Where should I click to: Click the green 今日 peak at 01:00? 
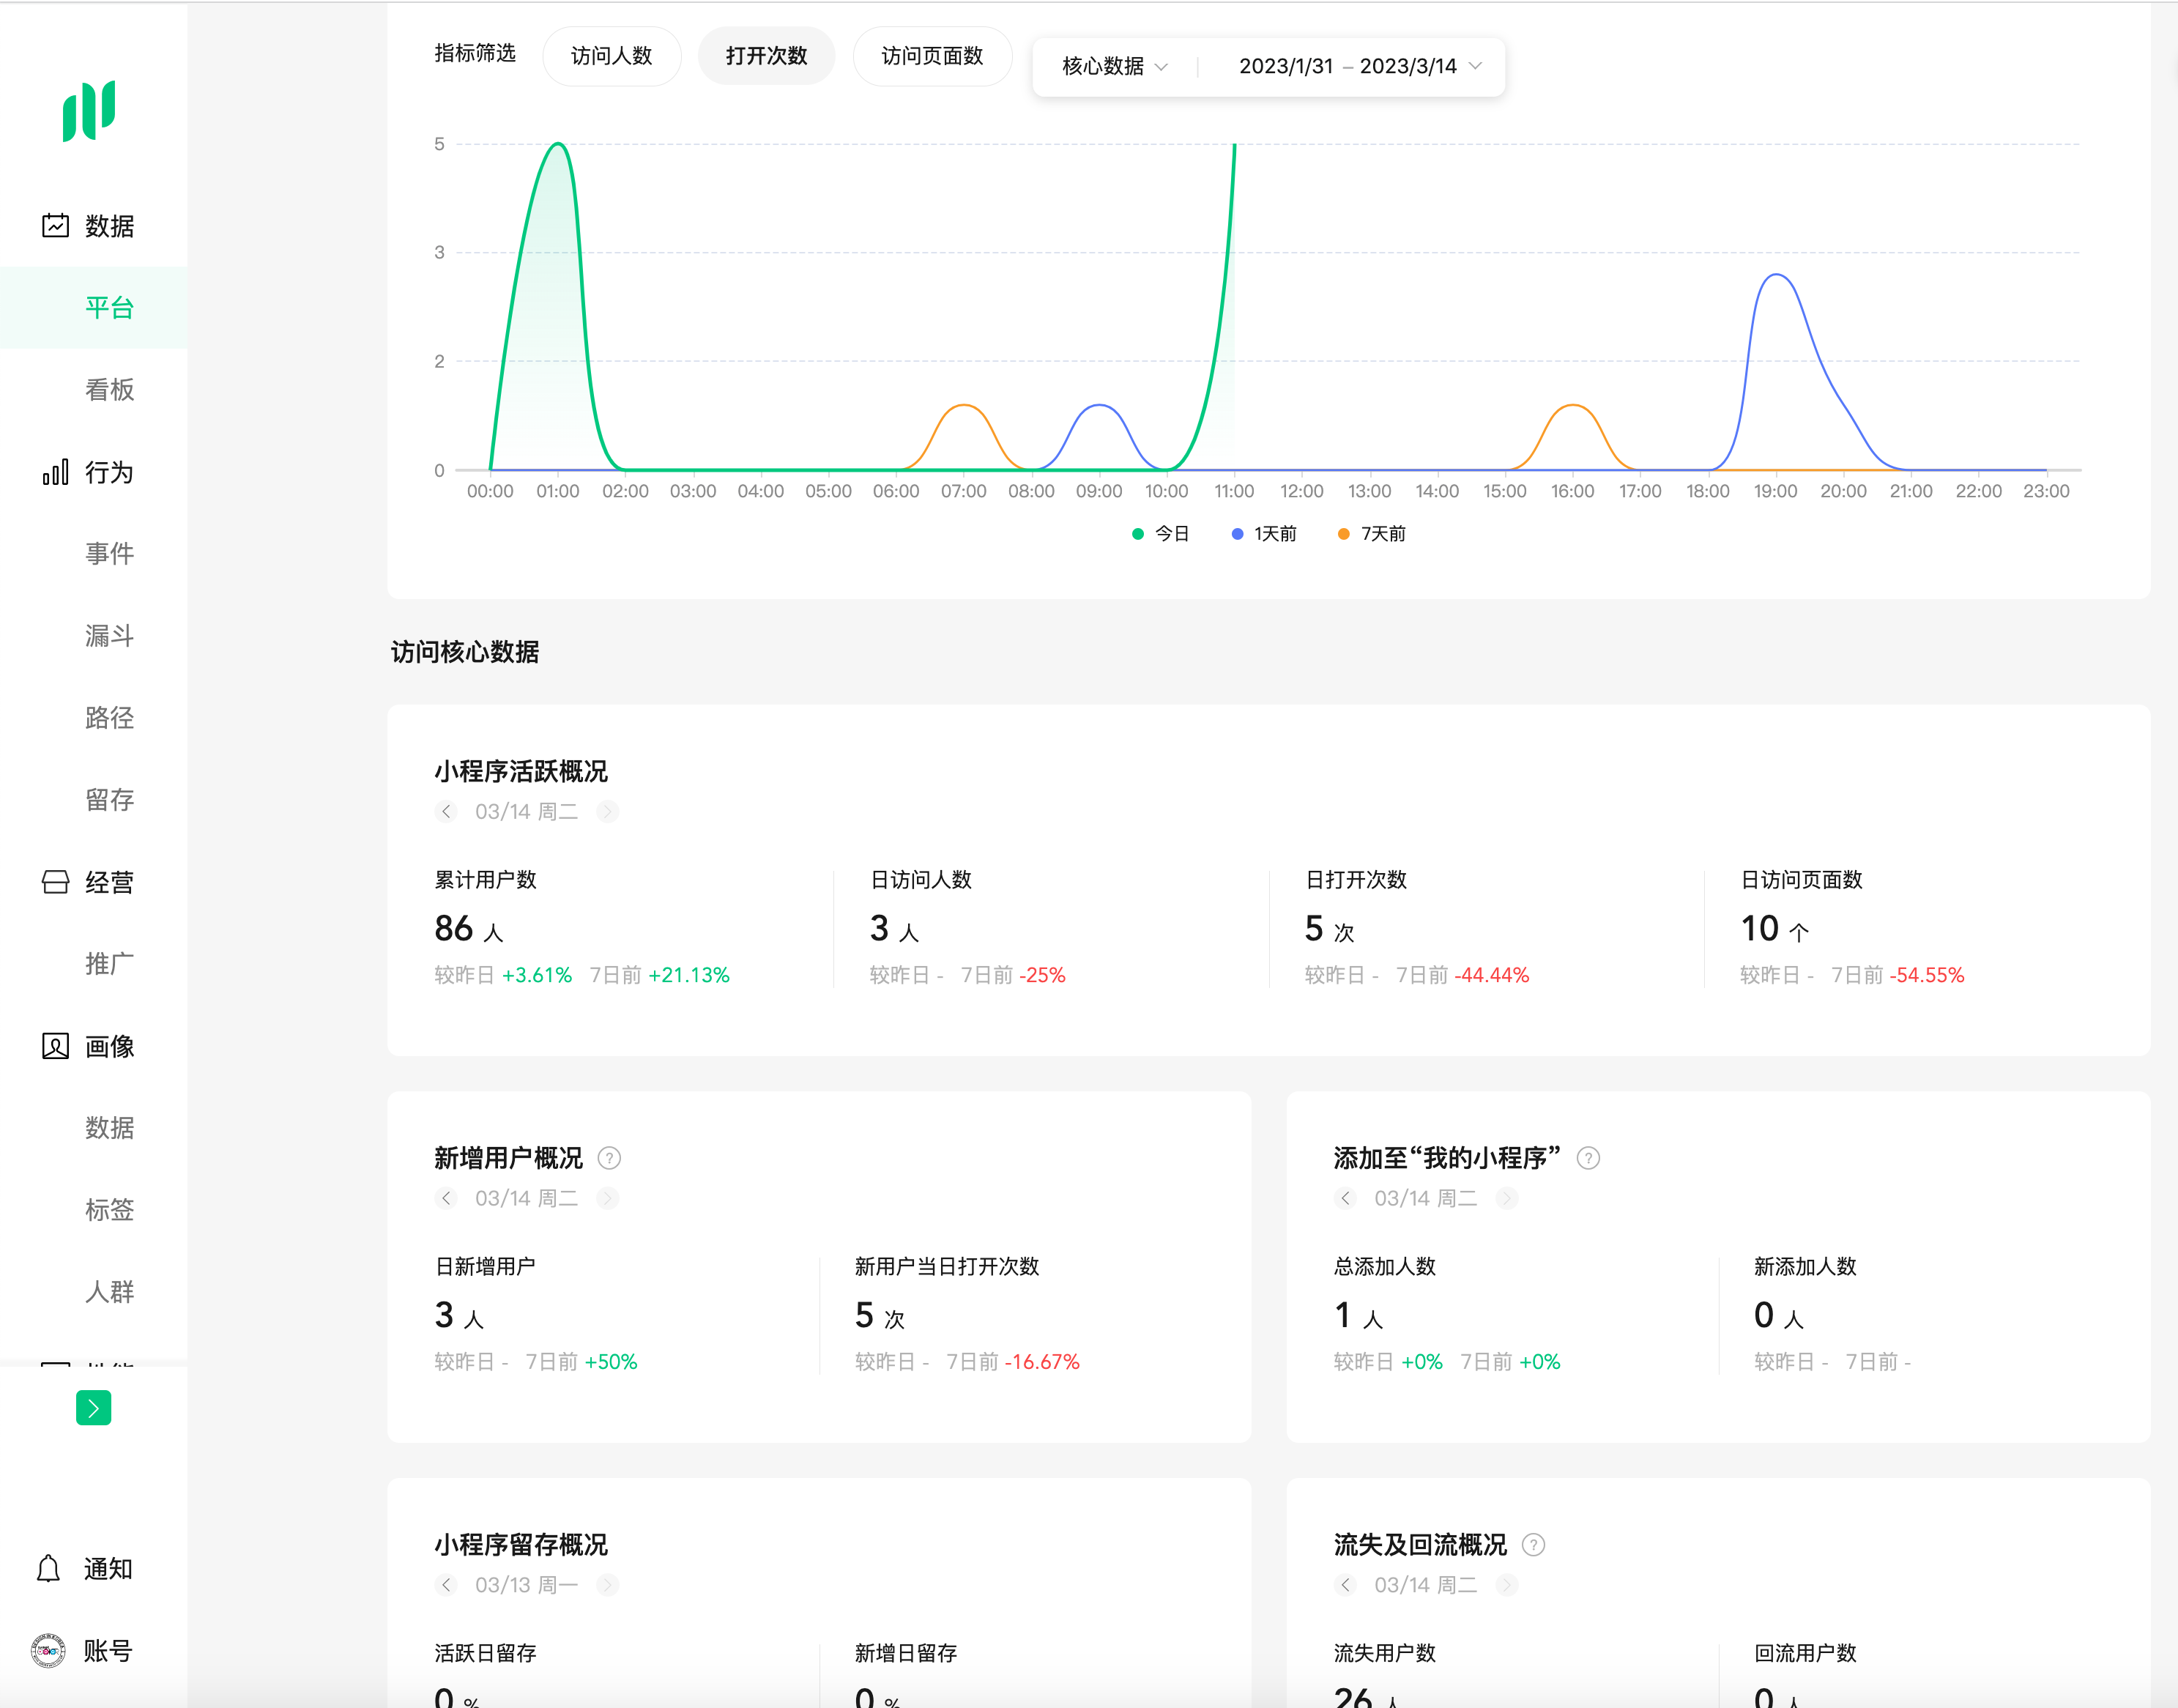tap(558, 145)
